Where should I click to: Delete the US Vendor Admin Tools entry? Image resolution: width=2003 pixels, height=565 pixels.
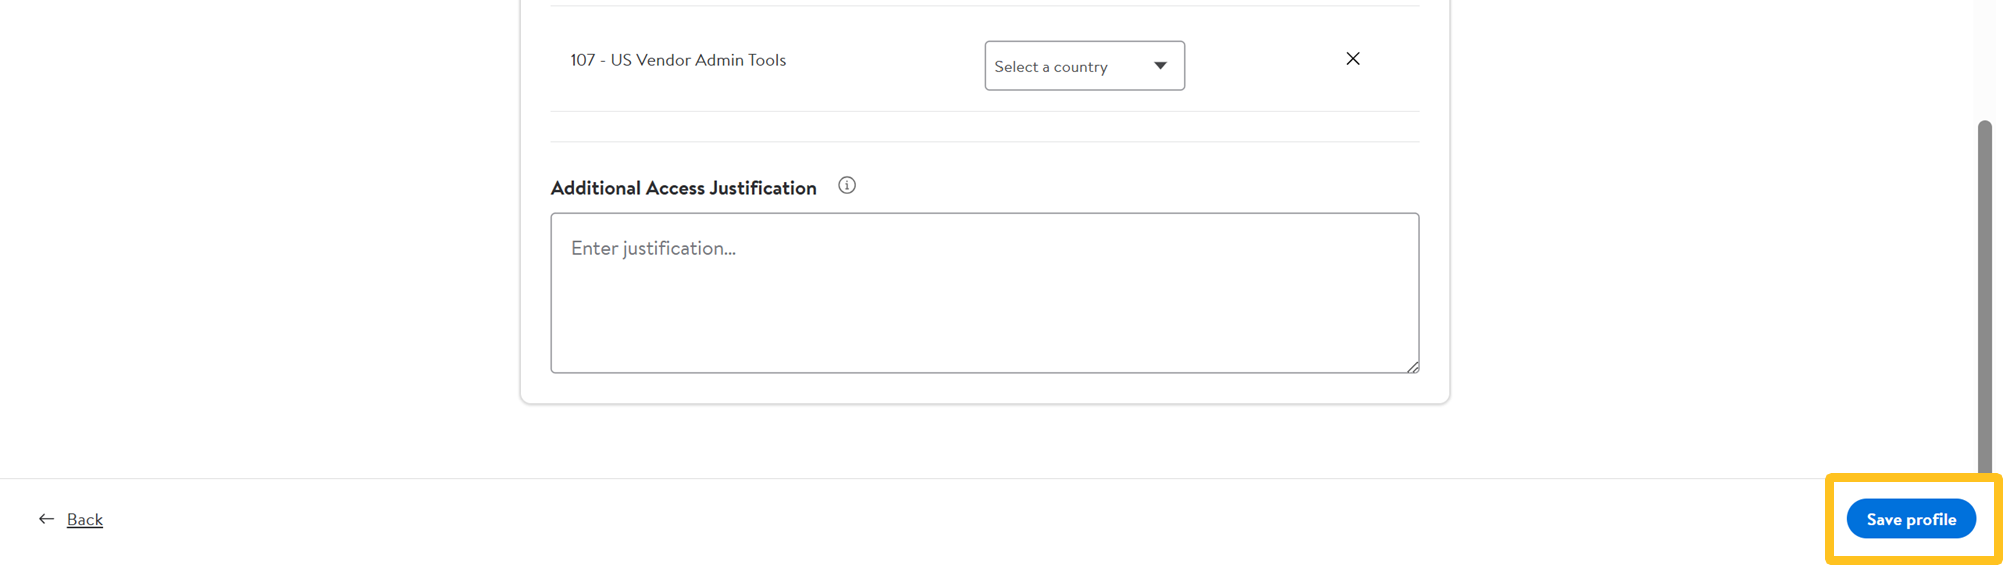pos(1352,59)
